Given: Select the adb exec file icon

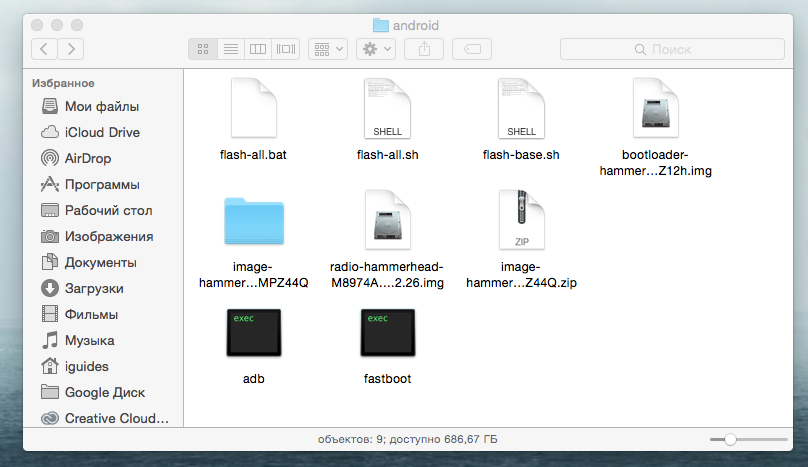Looking at the screenshot, I should pyautogui.click(x=254, y=333).
